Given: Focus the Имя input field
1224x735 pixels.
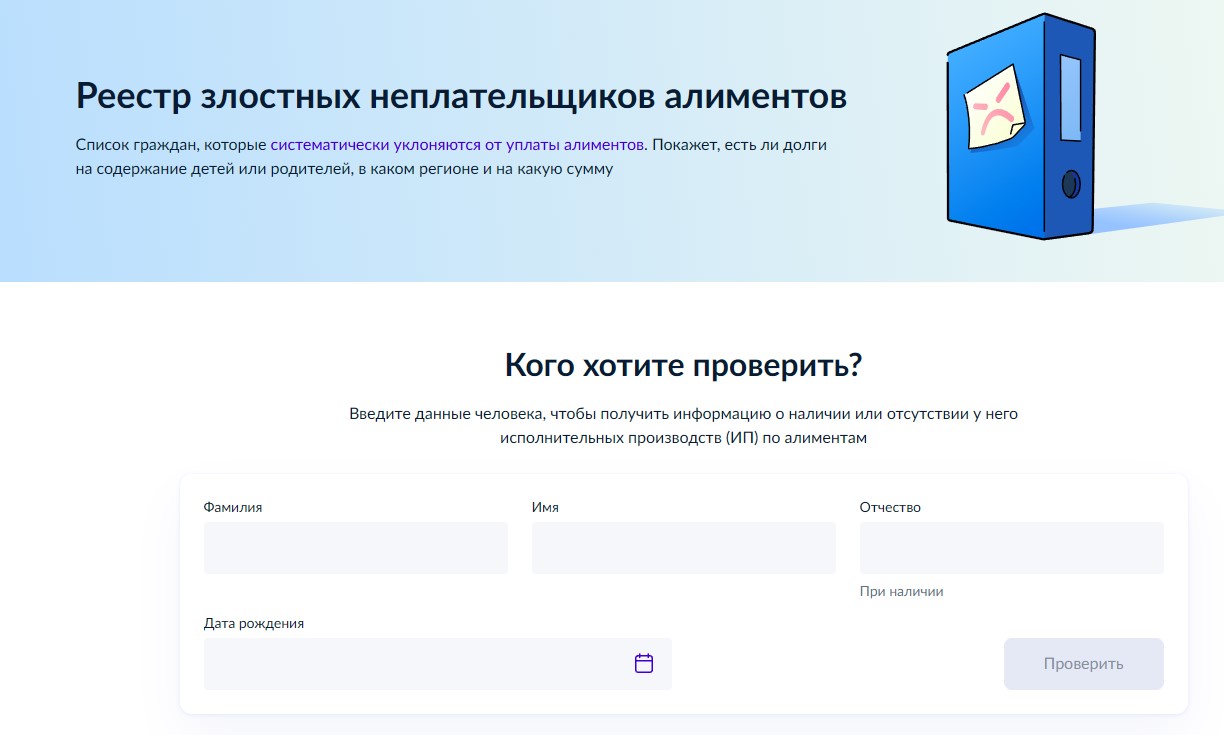Looking at the screenshot, I should (684, 548).
